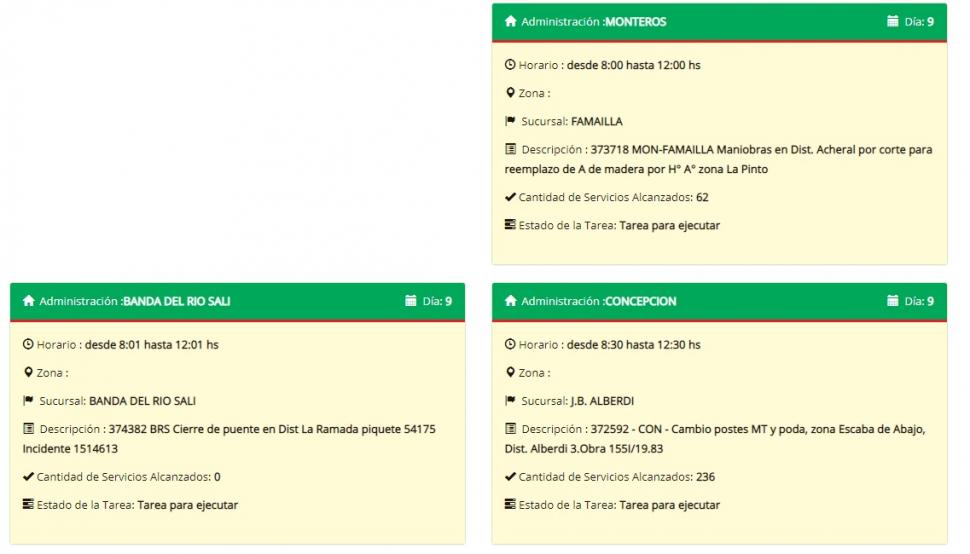Select the Administración MONTEROS header title

pyautogui.click(x=593, y=21)
